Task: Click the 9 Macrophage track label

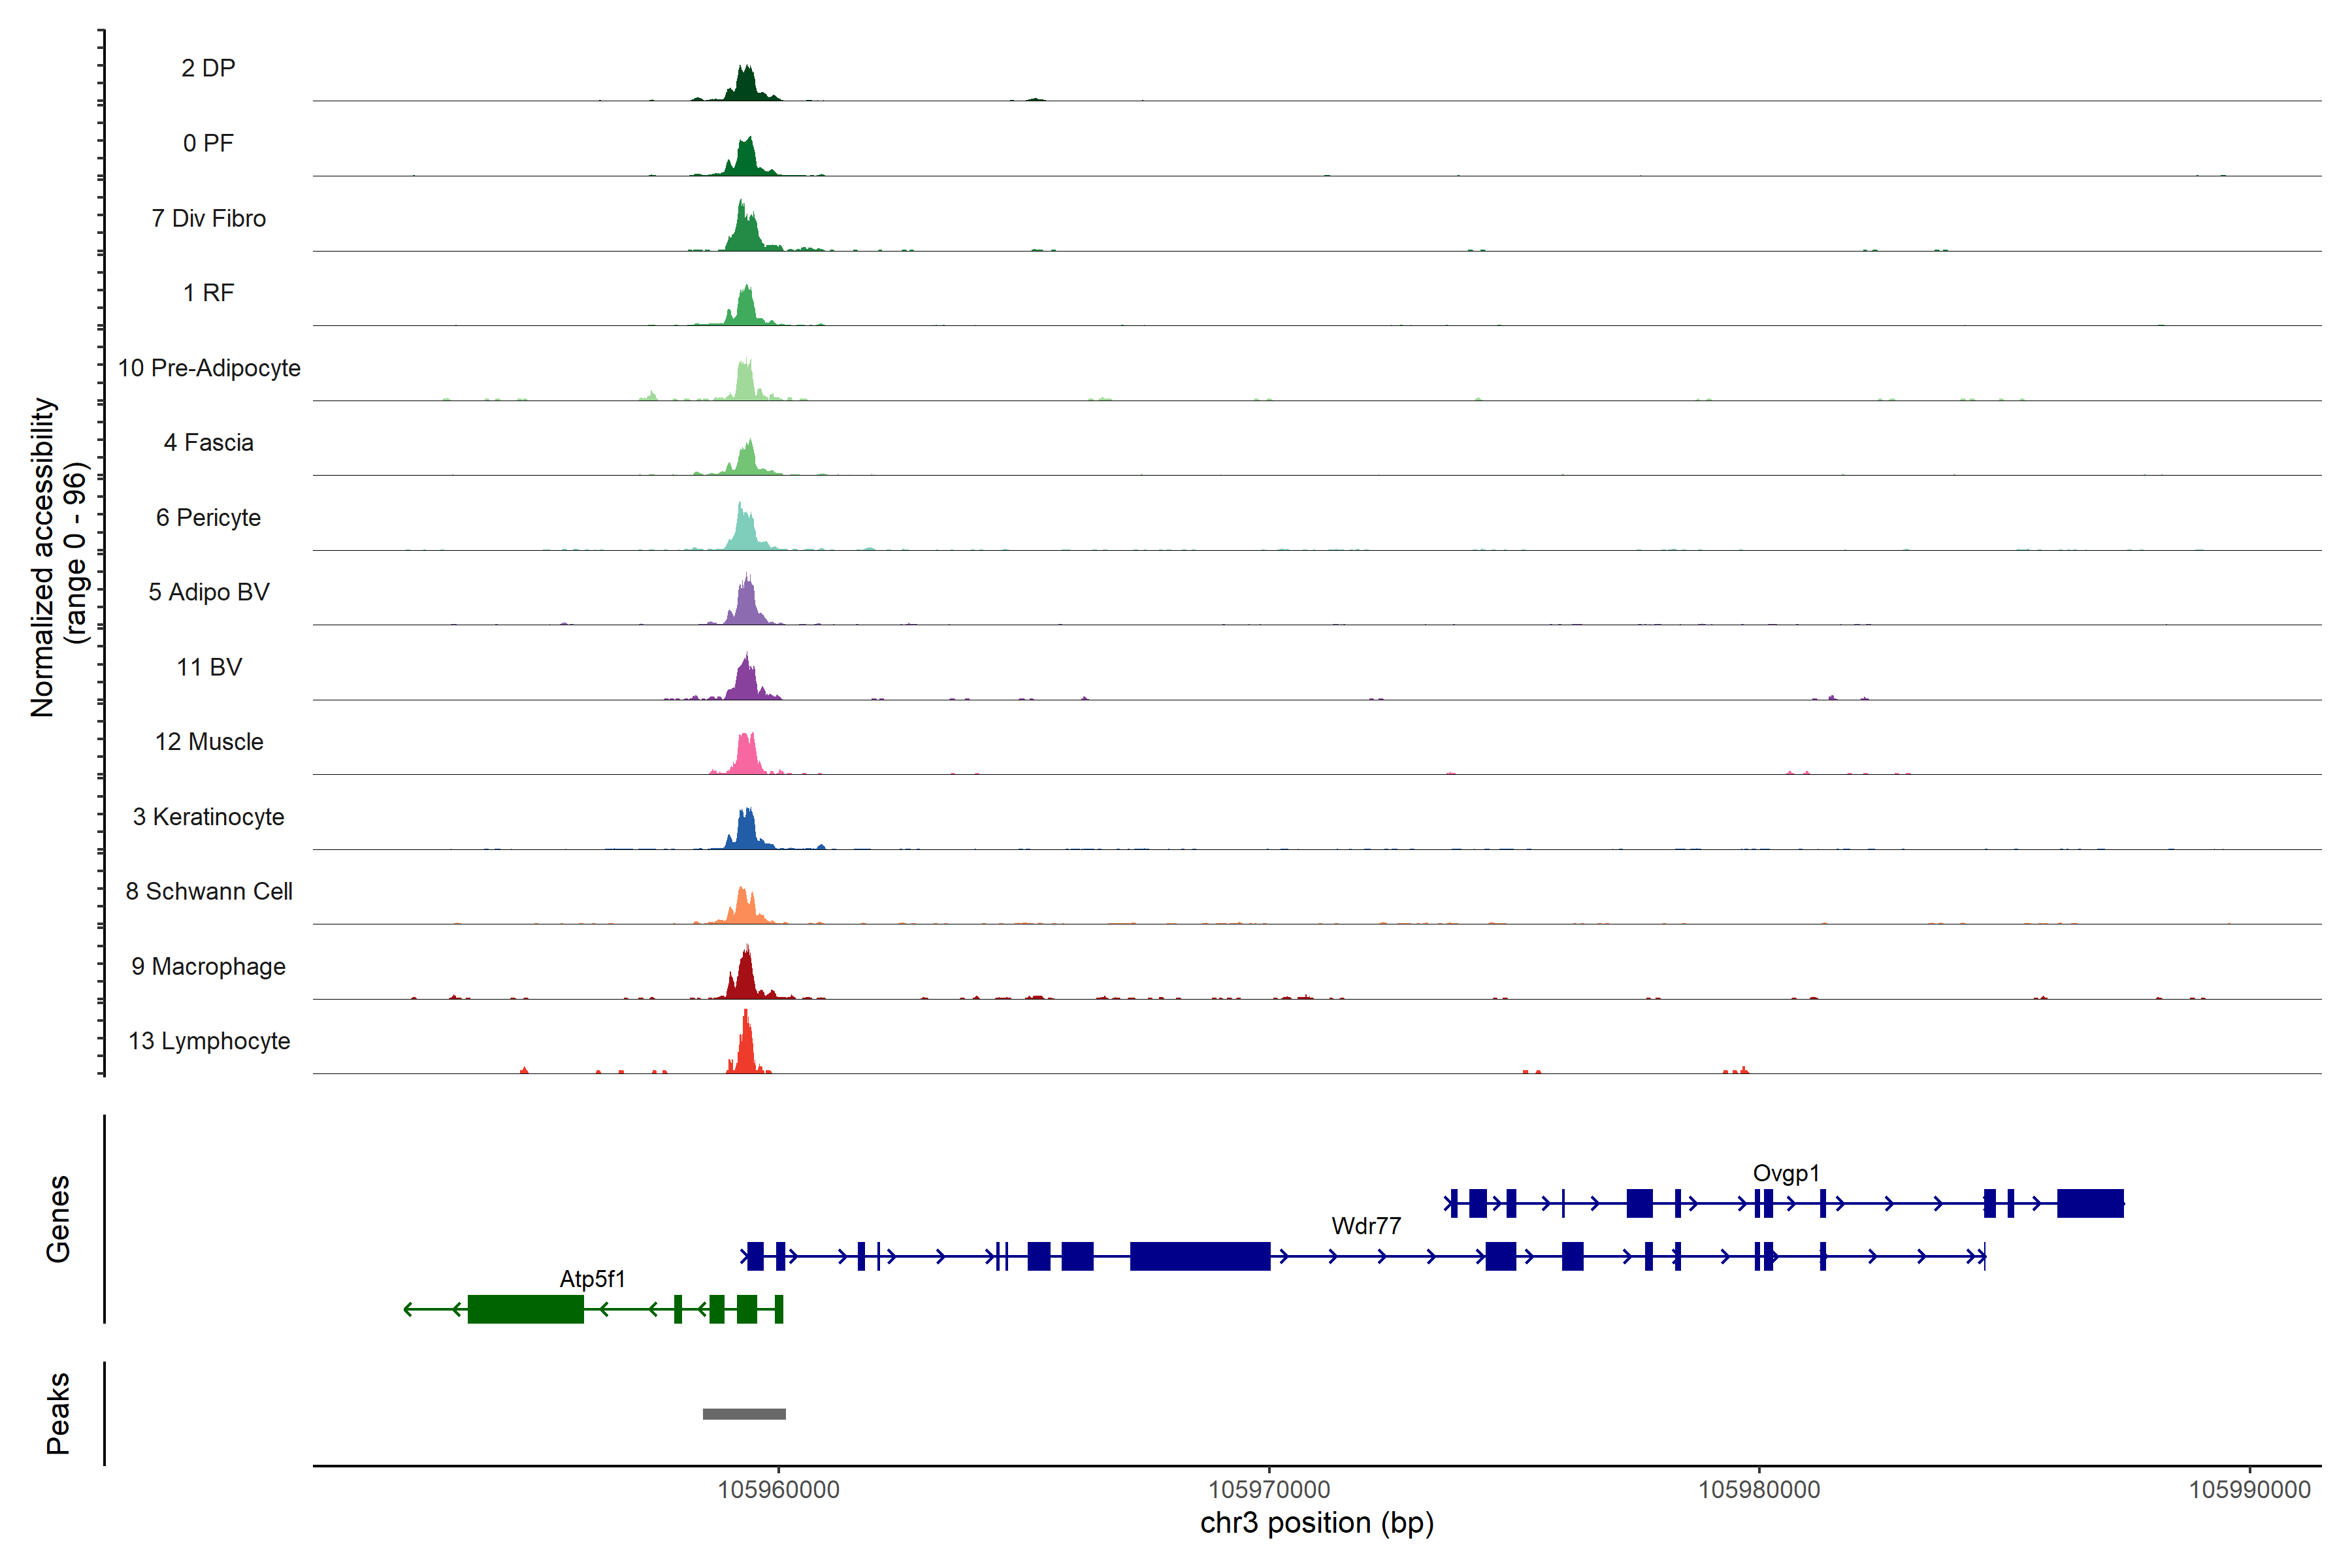Action: (208, 966)
